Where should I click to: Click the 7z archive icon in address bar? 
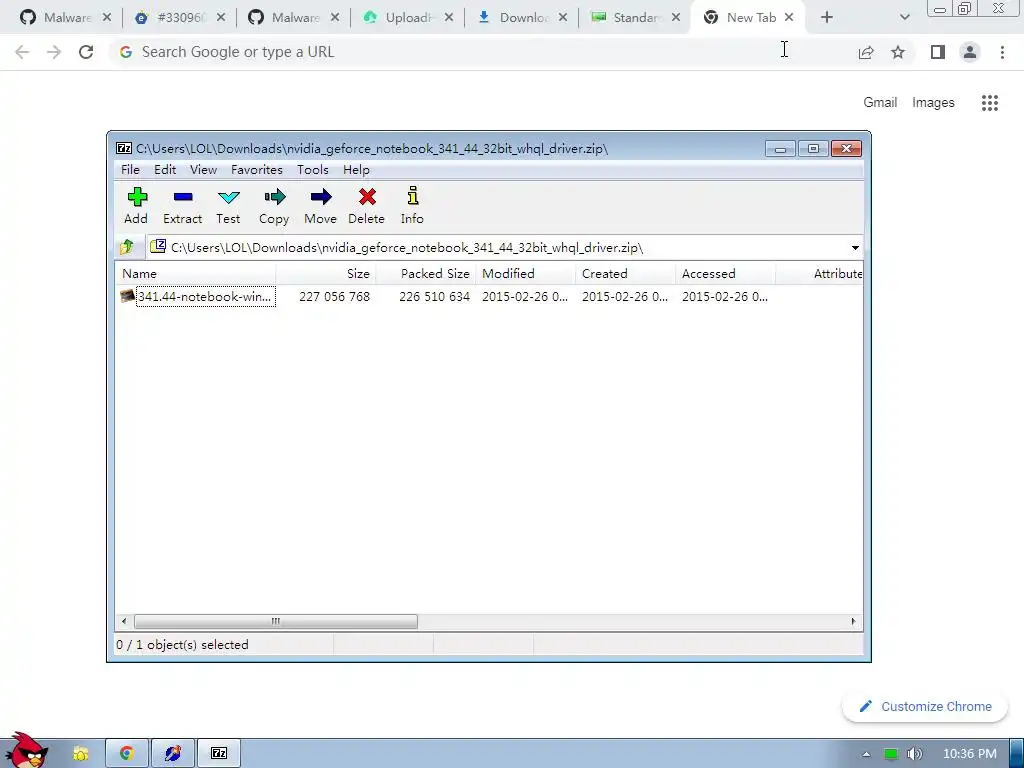(158, 246)
